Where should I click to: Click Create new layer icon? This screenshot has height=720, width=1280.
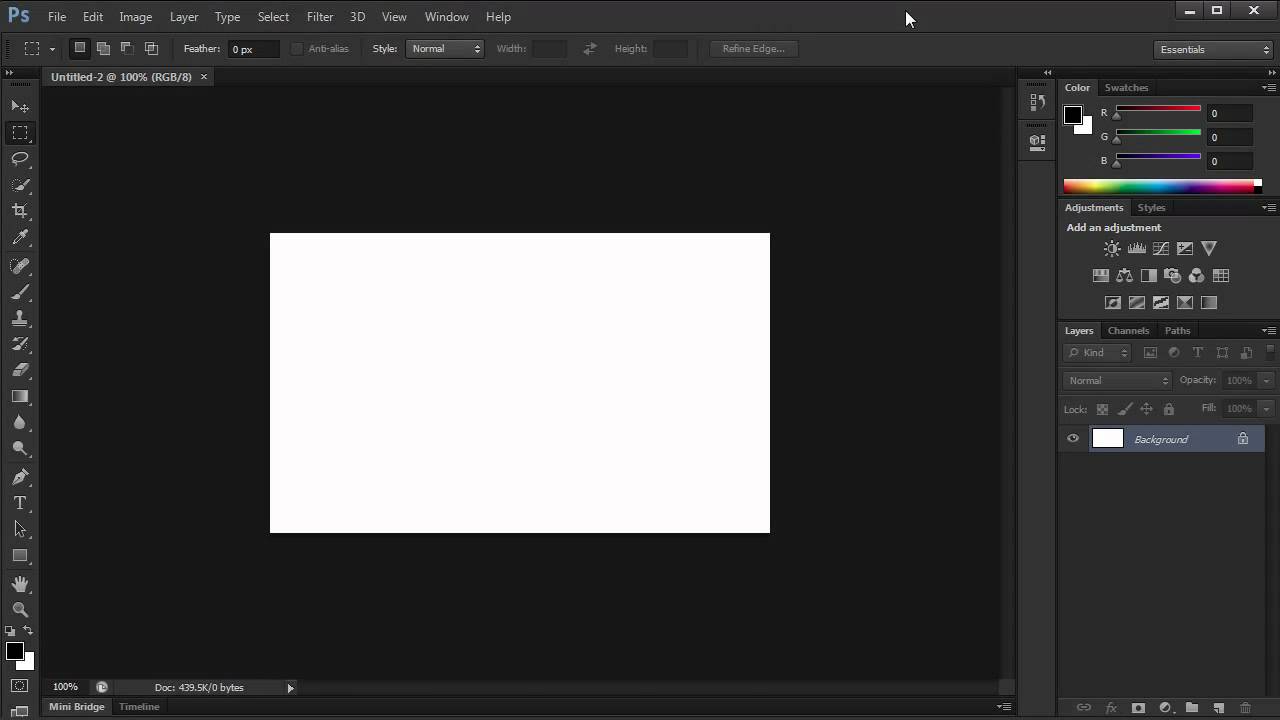click(x=1218, y=707)
